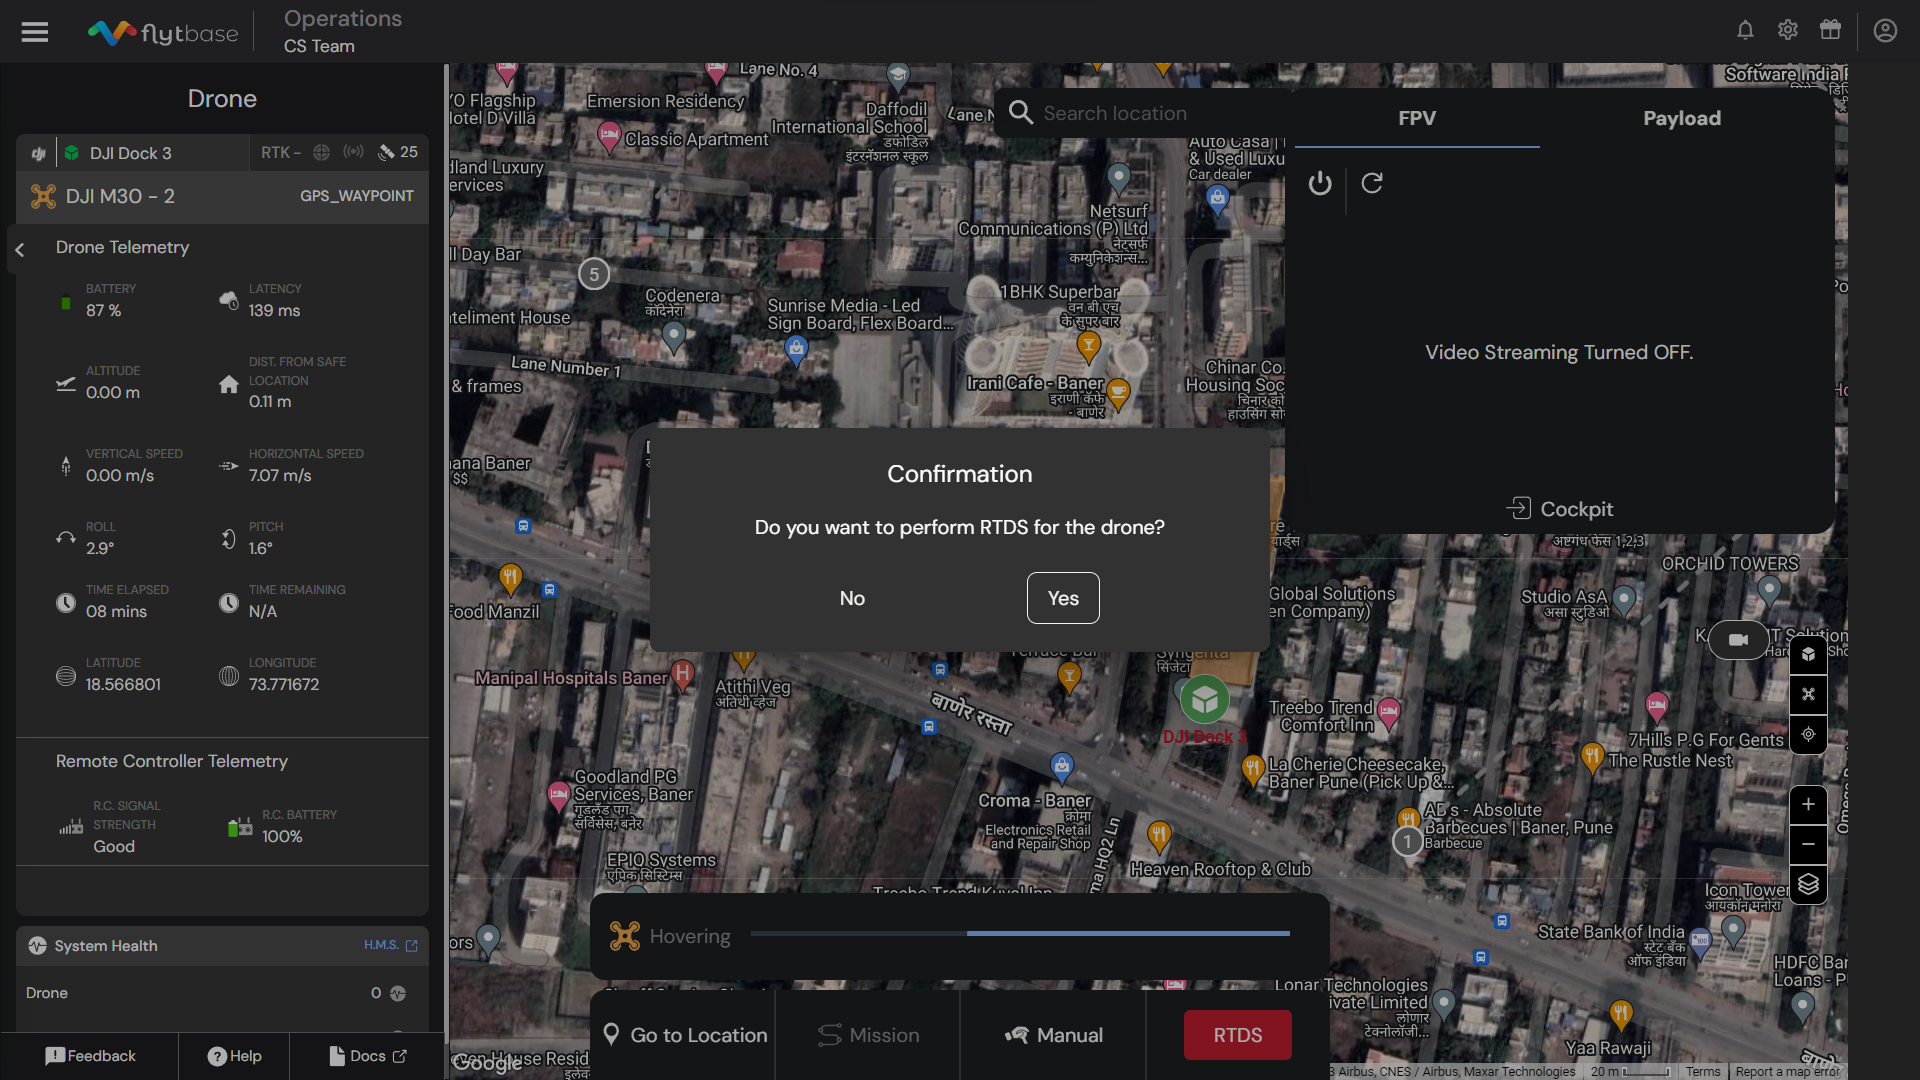Confirm RTDS with Yes button
This screenshot has height=1080, width=1920.
1063,598
